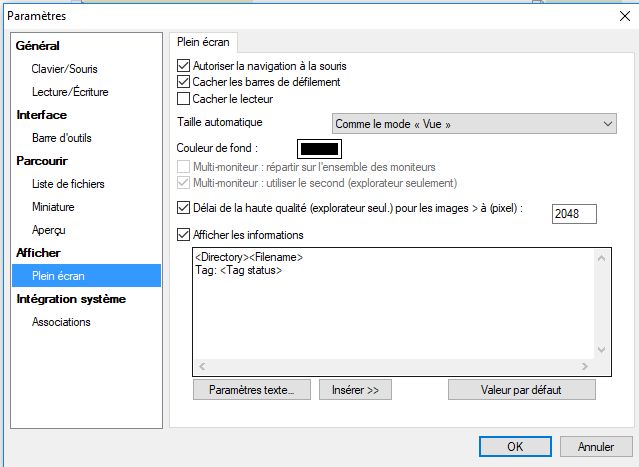
Task: Pick the black Couleur de fond swatch
Action: click(321, 149)
